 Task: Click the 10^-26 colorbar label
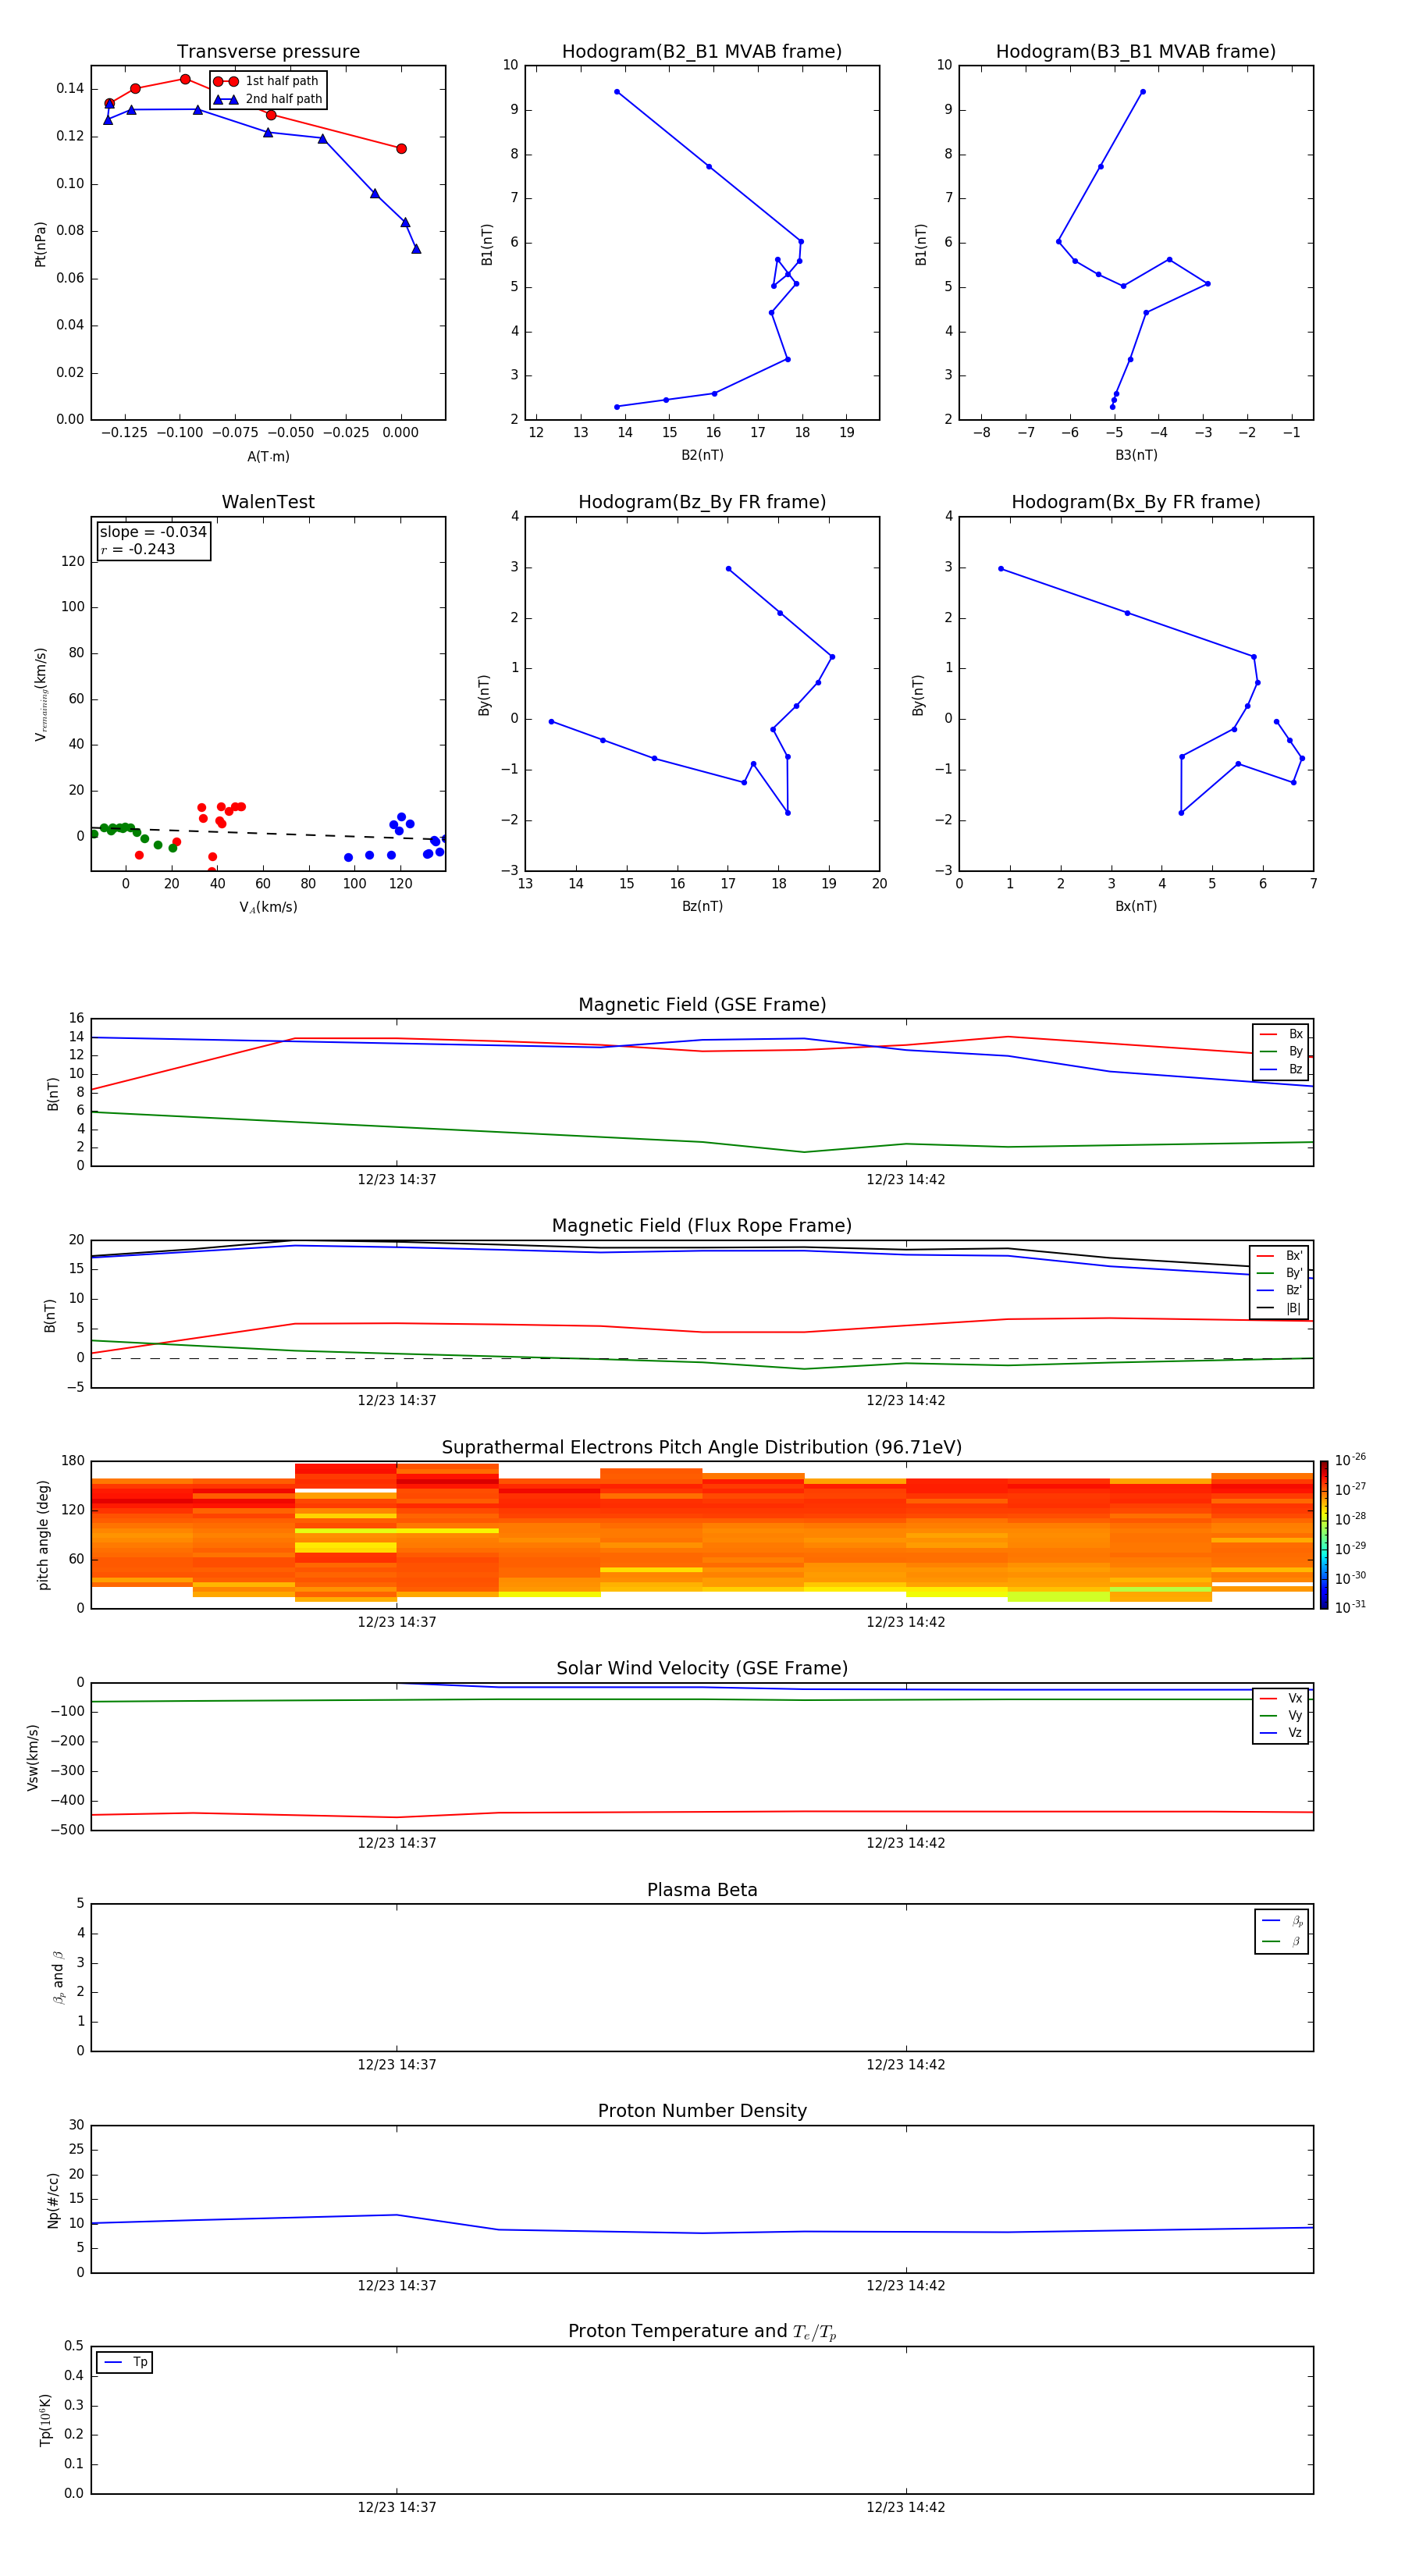pyautogui.click(x=1350, y=1460)
